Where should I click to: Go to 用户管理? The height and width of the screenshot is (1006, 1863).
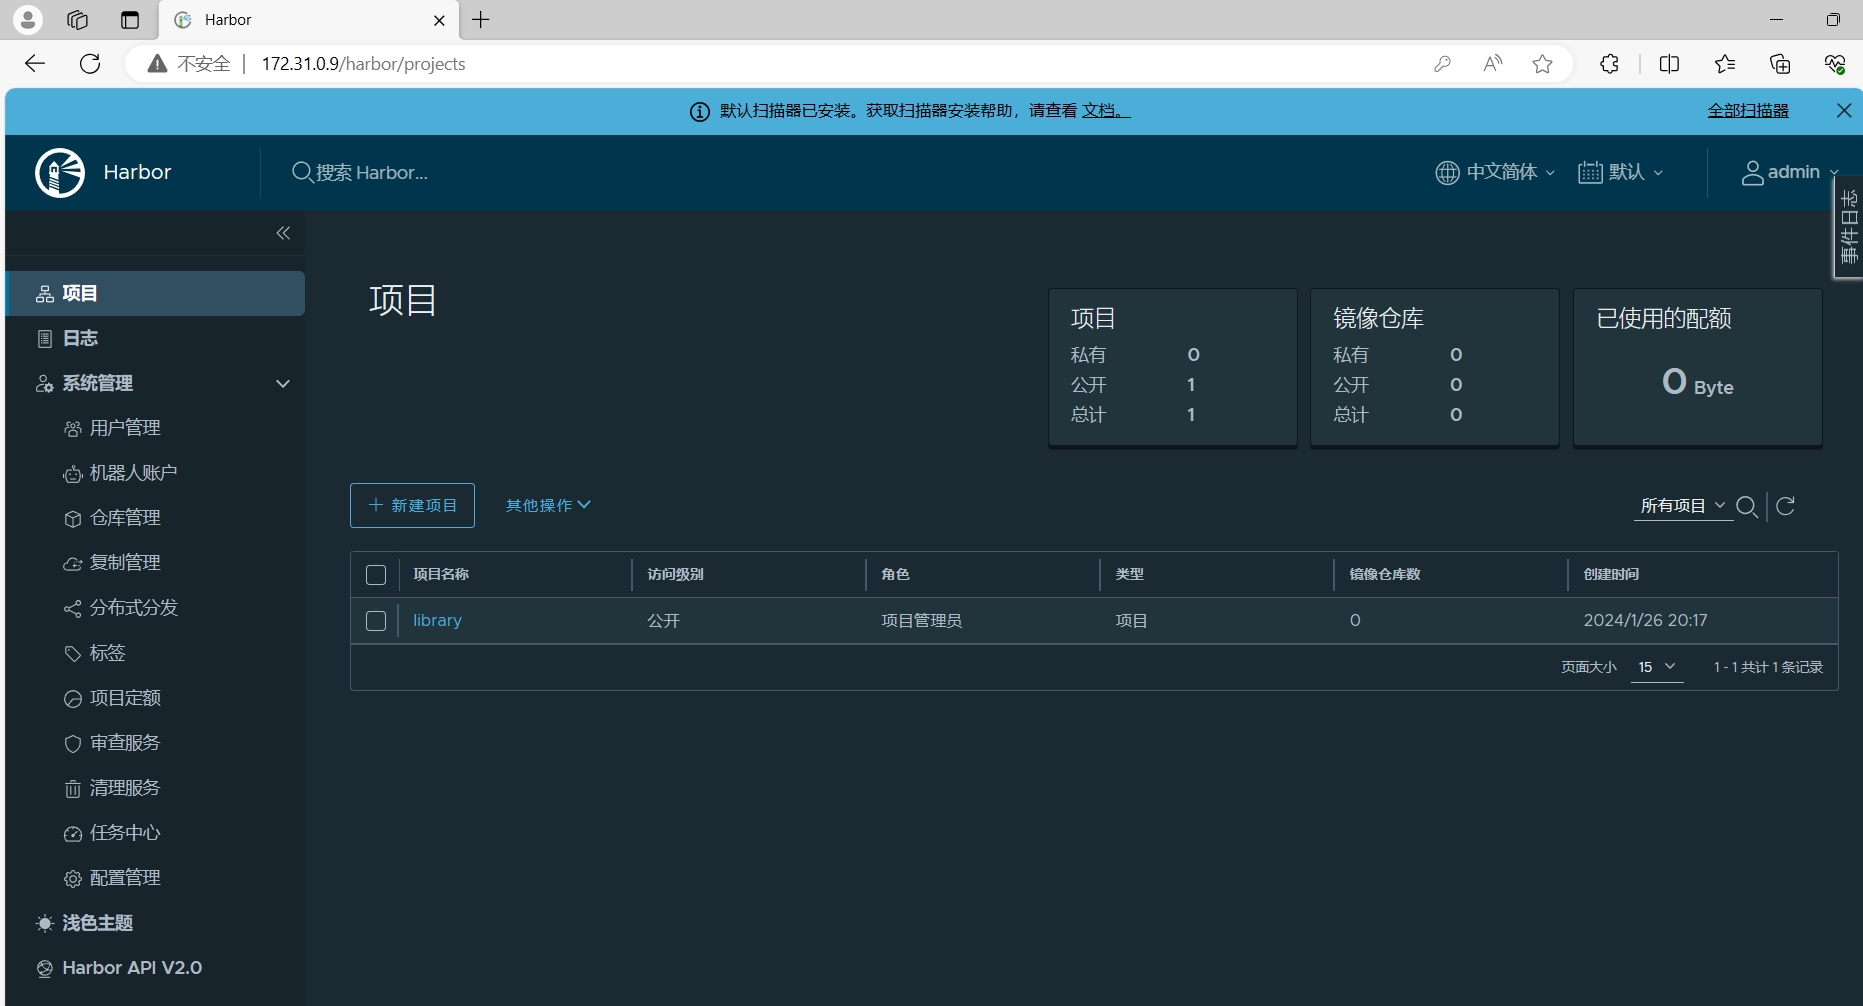[125, 428]
